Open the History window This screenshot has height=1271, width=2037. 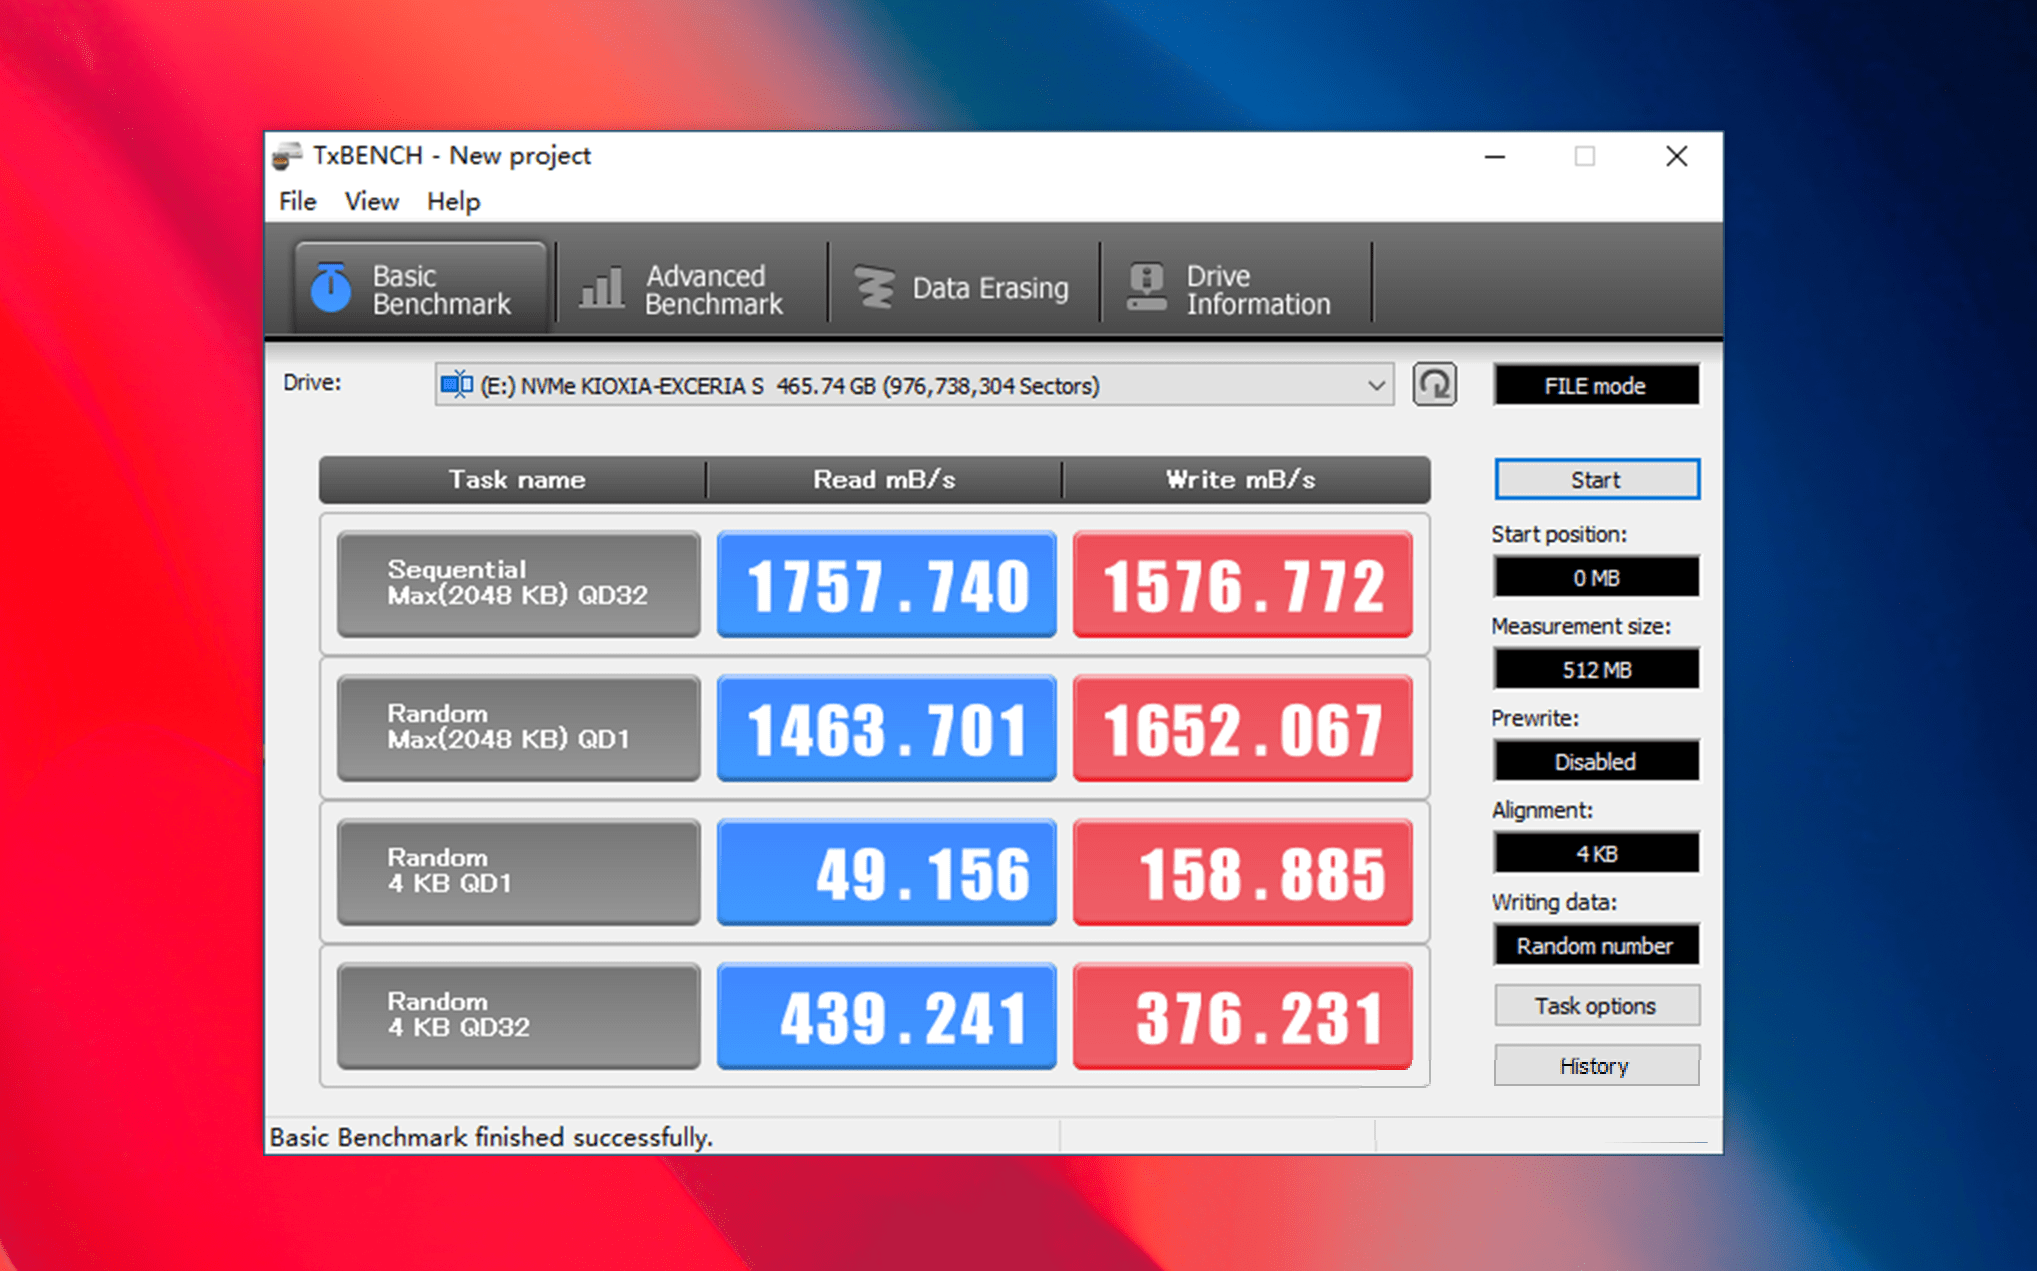coord(1596,1065)
